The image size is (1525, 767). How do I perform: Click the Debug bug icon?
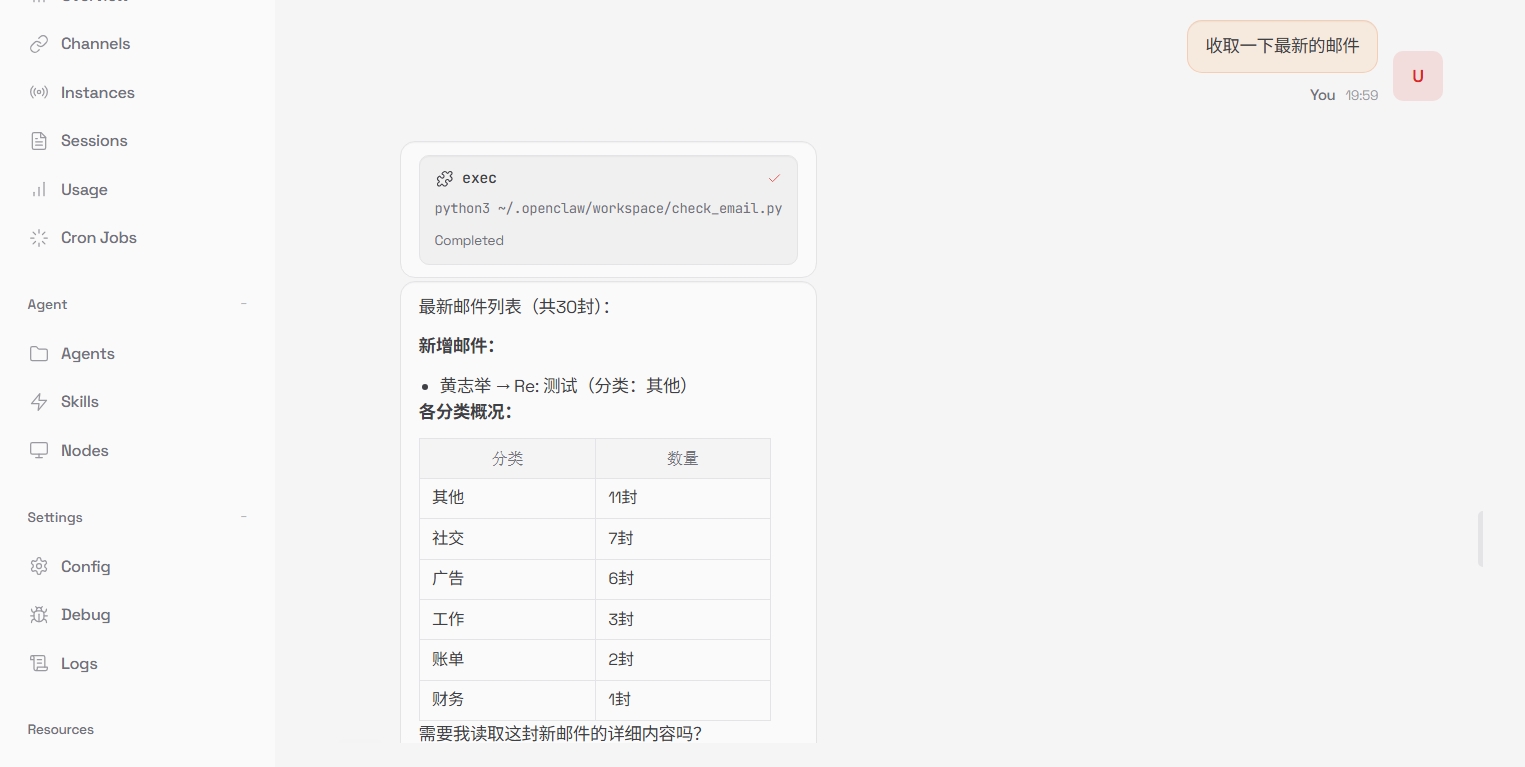(x=39, y=615)
